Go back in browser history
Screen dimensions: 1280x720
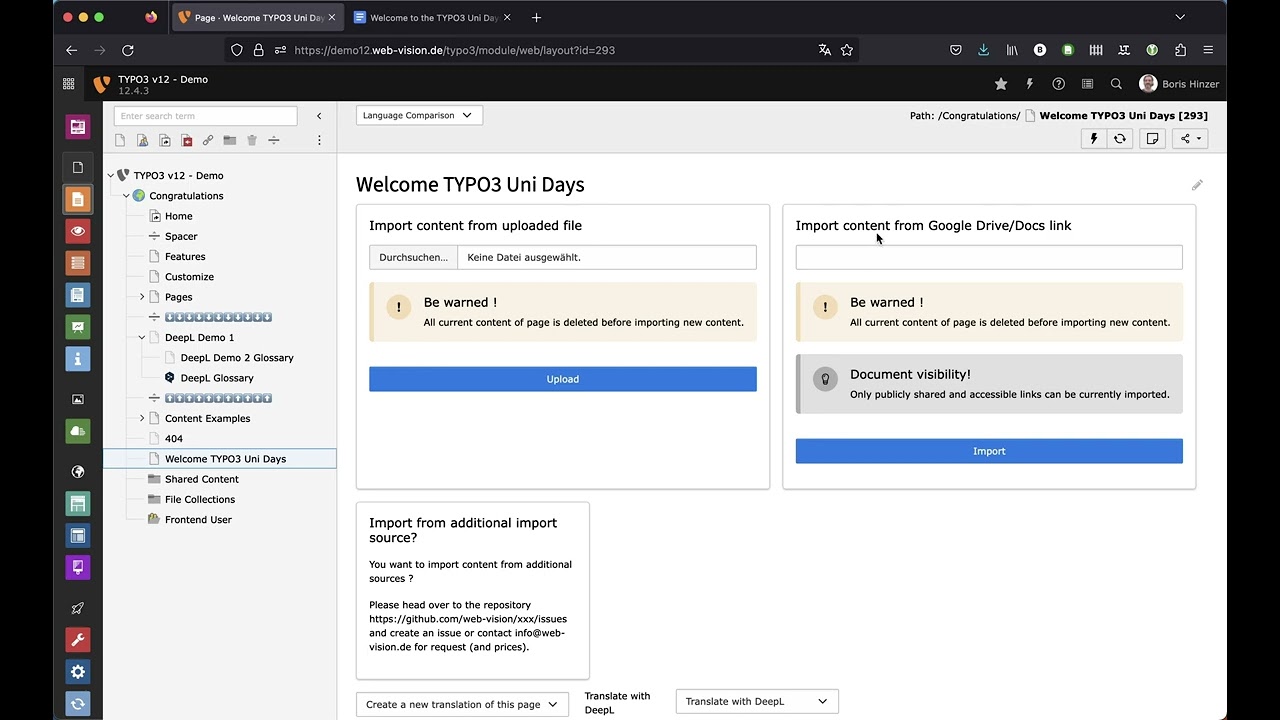[x=71, y=50]
